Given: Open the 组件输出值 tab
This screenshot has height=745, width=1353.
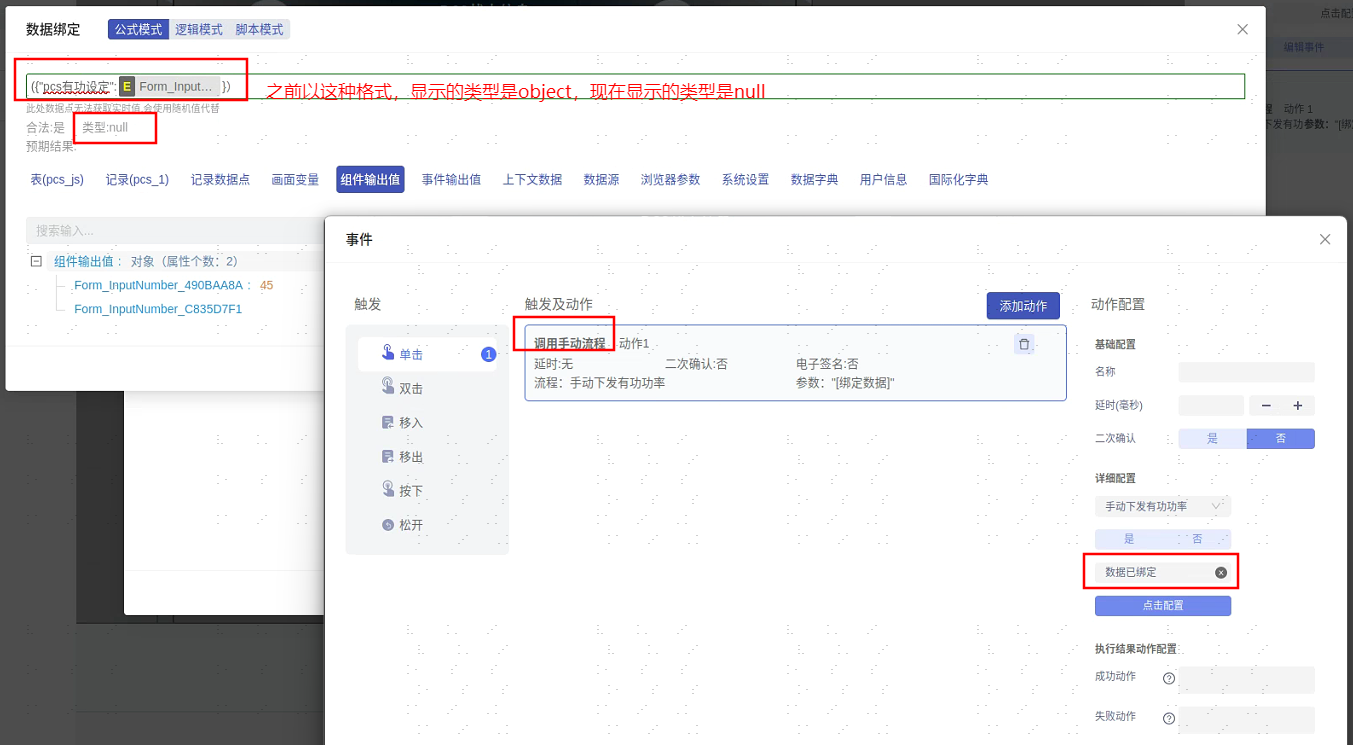Looking at the screenshot, I should coord(370,179).
